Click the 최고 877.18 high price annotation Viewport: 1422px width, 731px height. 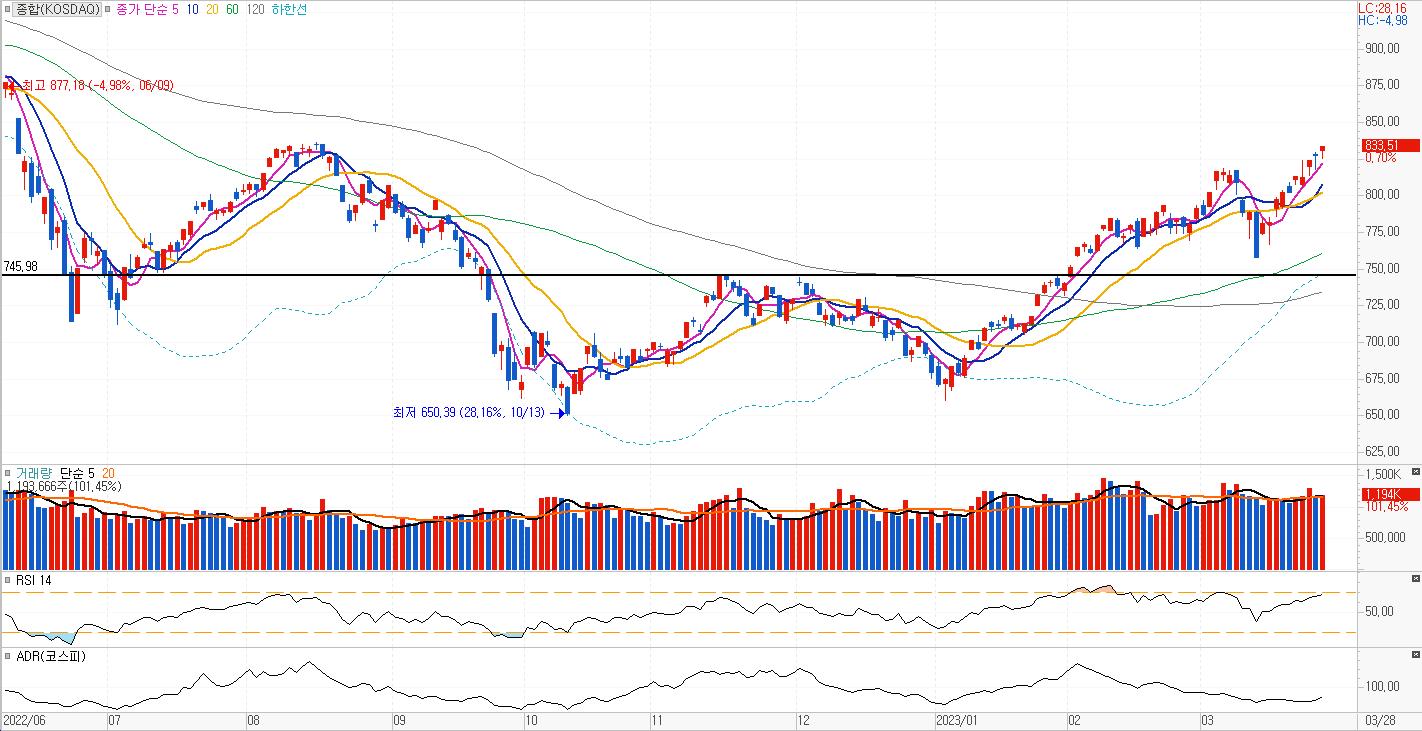pyautogui.click(x=96, y=86)
